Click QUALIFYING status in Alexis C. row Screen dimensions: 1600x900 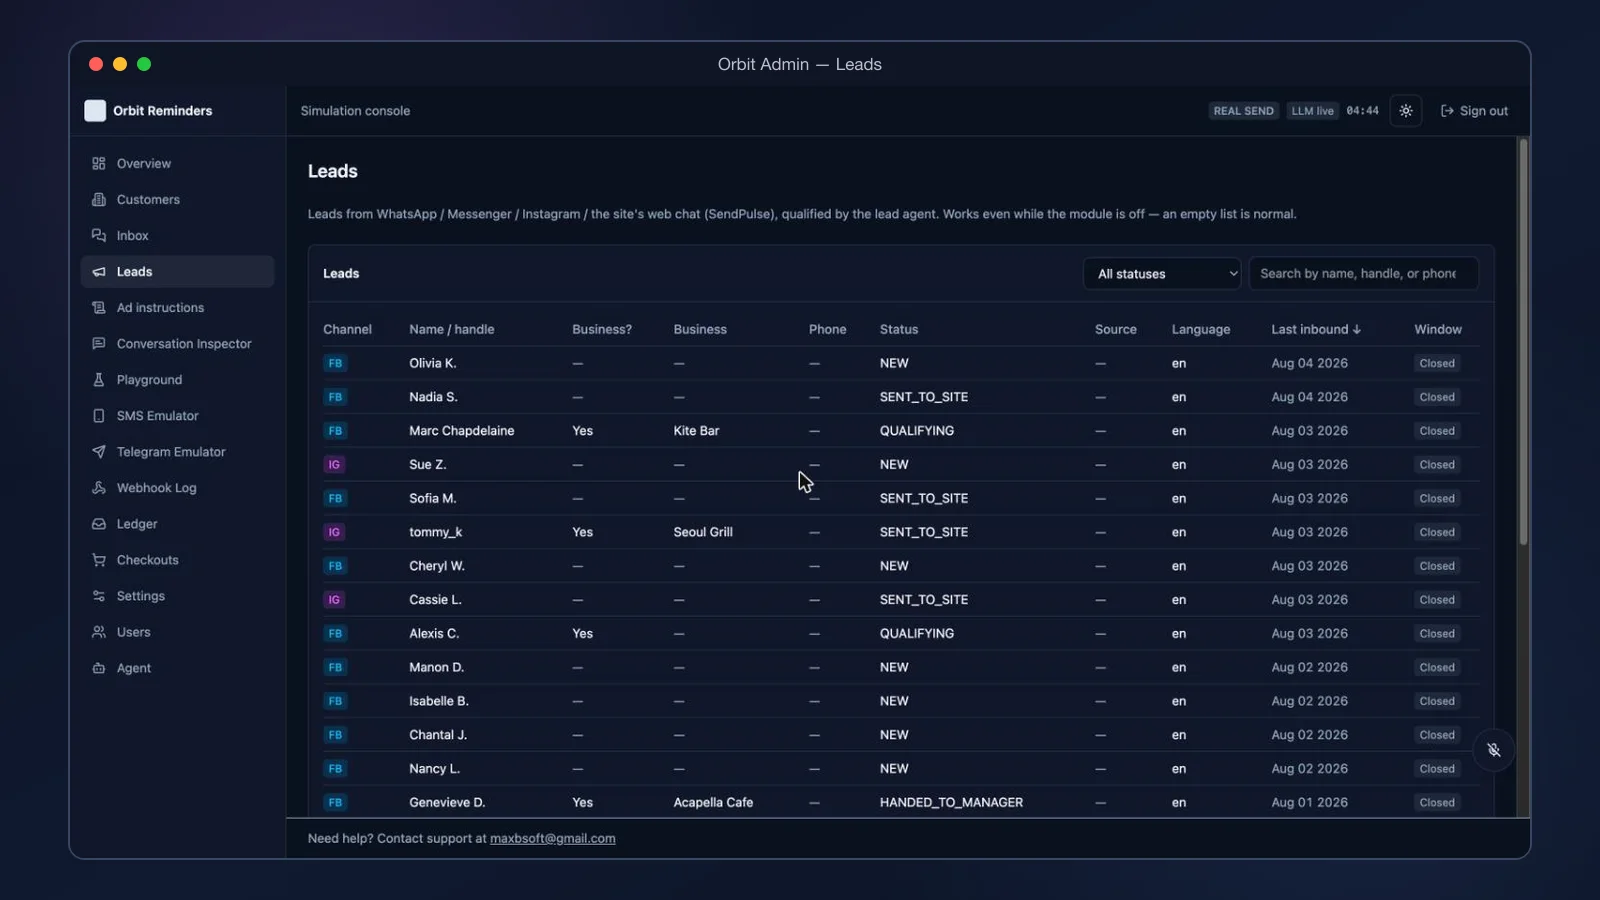tap(917, 633)
